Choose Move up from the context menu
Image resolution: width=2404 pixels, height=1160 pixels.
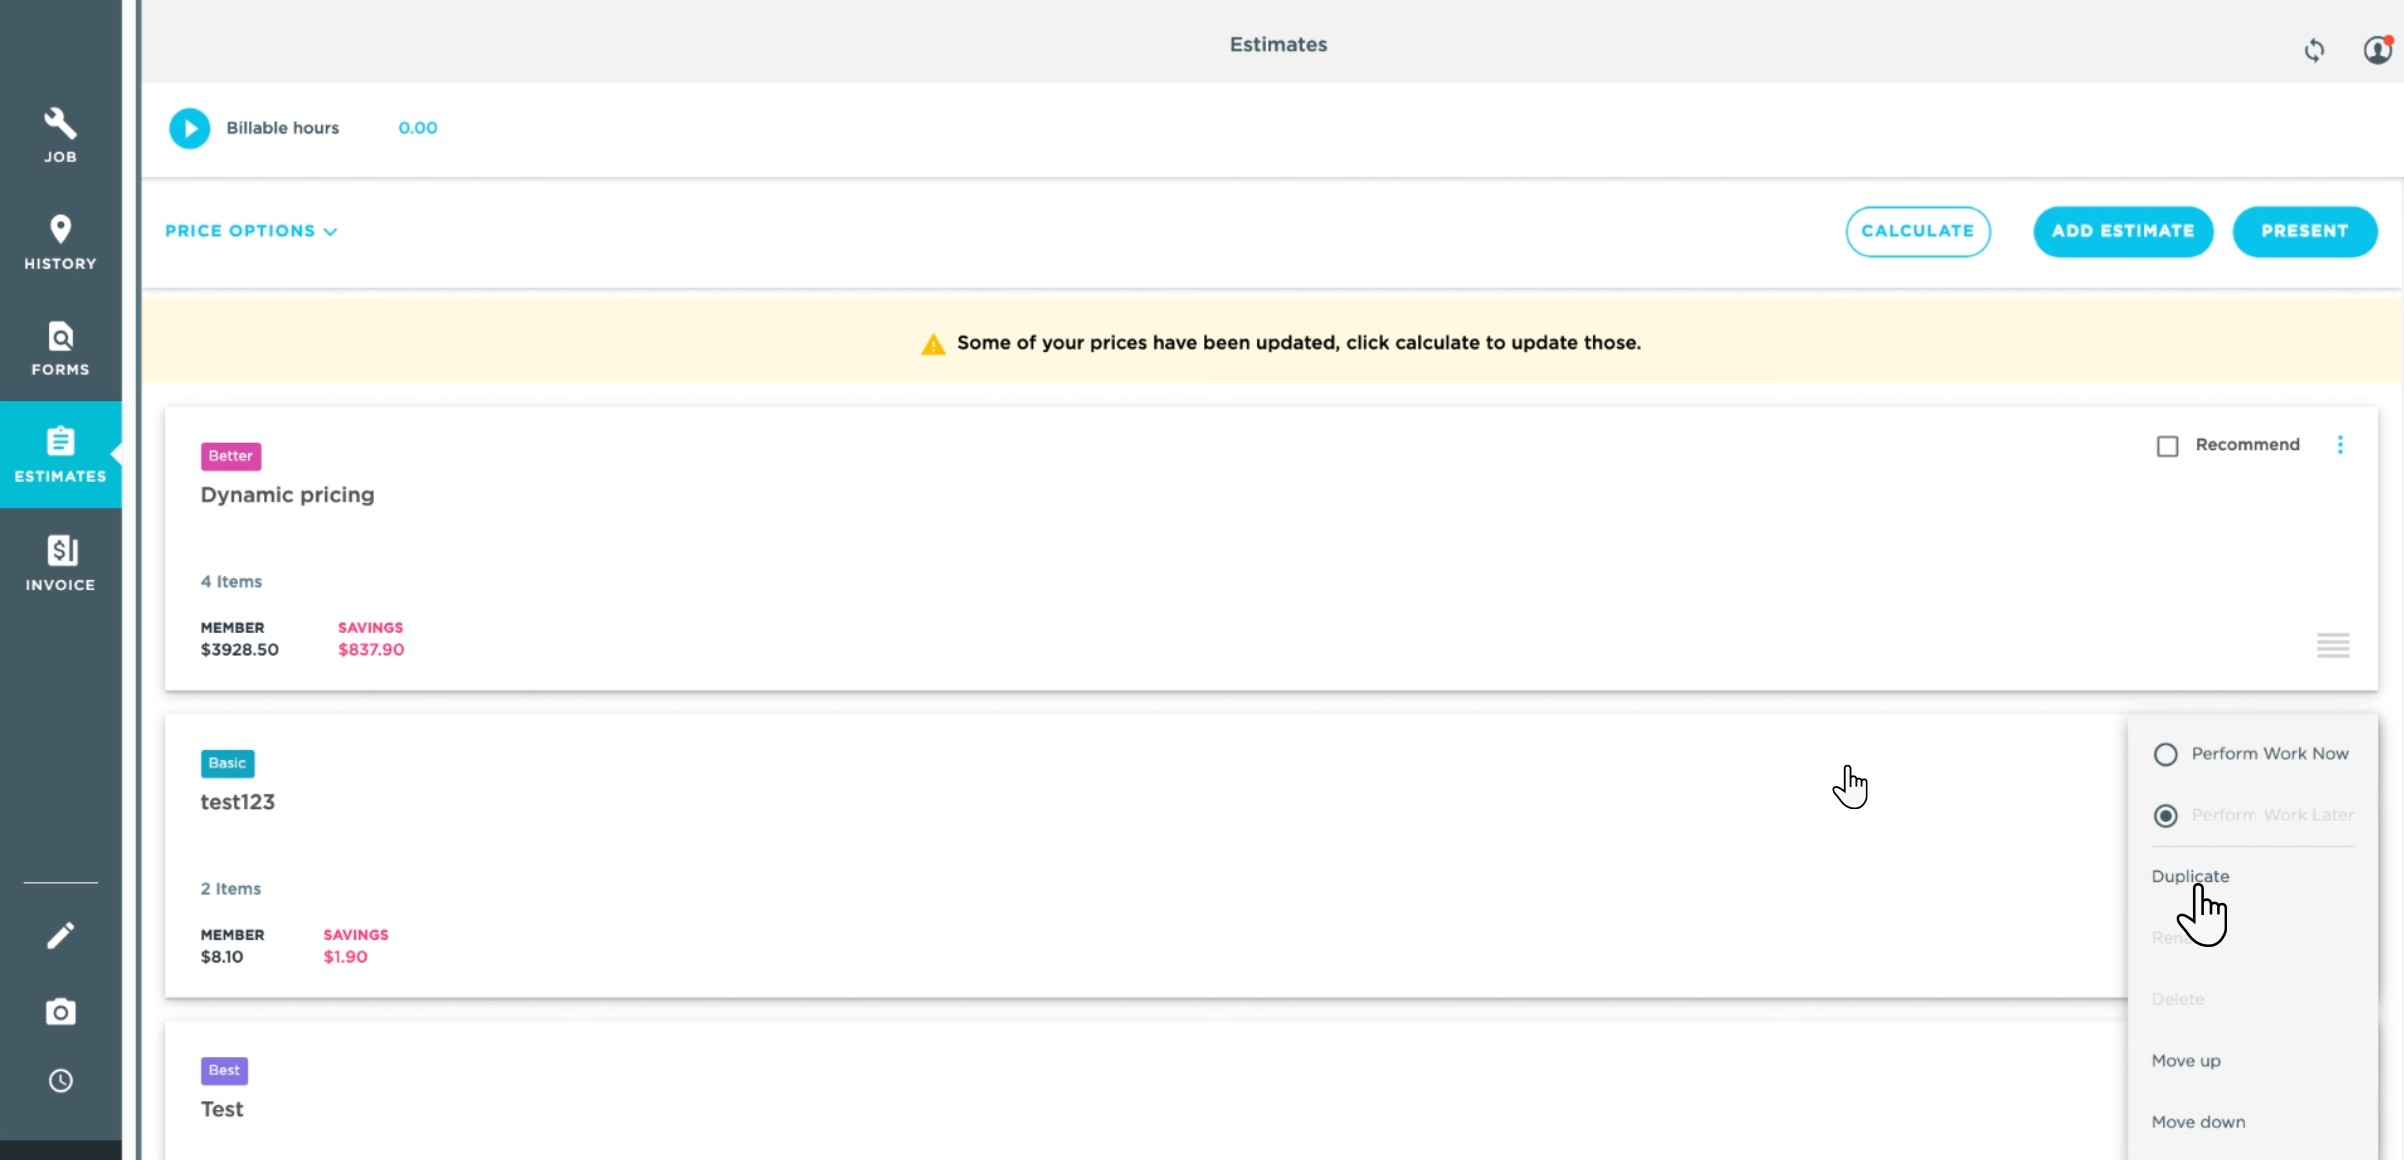(2186, 1061)
